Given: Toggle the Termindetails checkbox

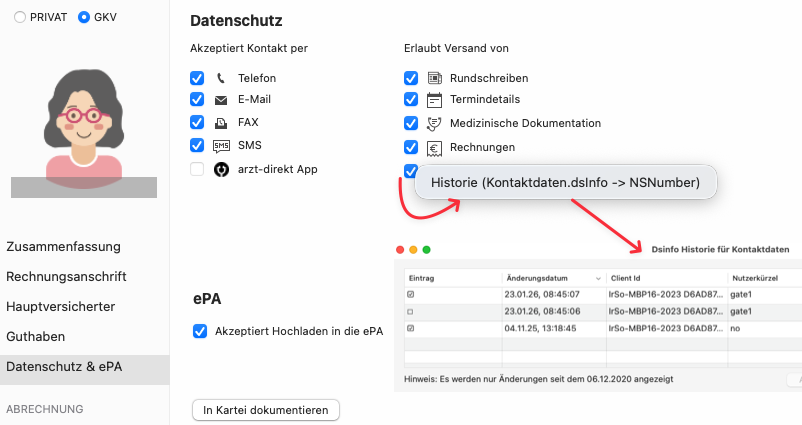Looking at the screenshot, I should coord(411,99).
